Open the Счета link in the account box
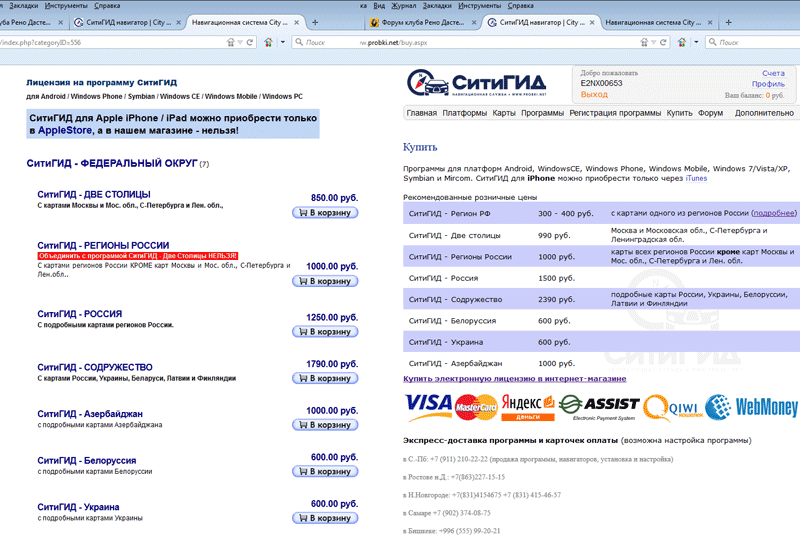 (x=773, y=73)
